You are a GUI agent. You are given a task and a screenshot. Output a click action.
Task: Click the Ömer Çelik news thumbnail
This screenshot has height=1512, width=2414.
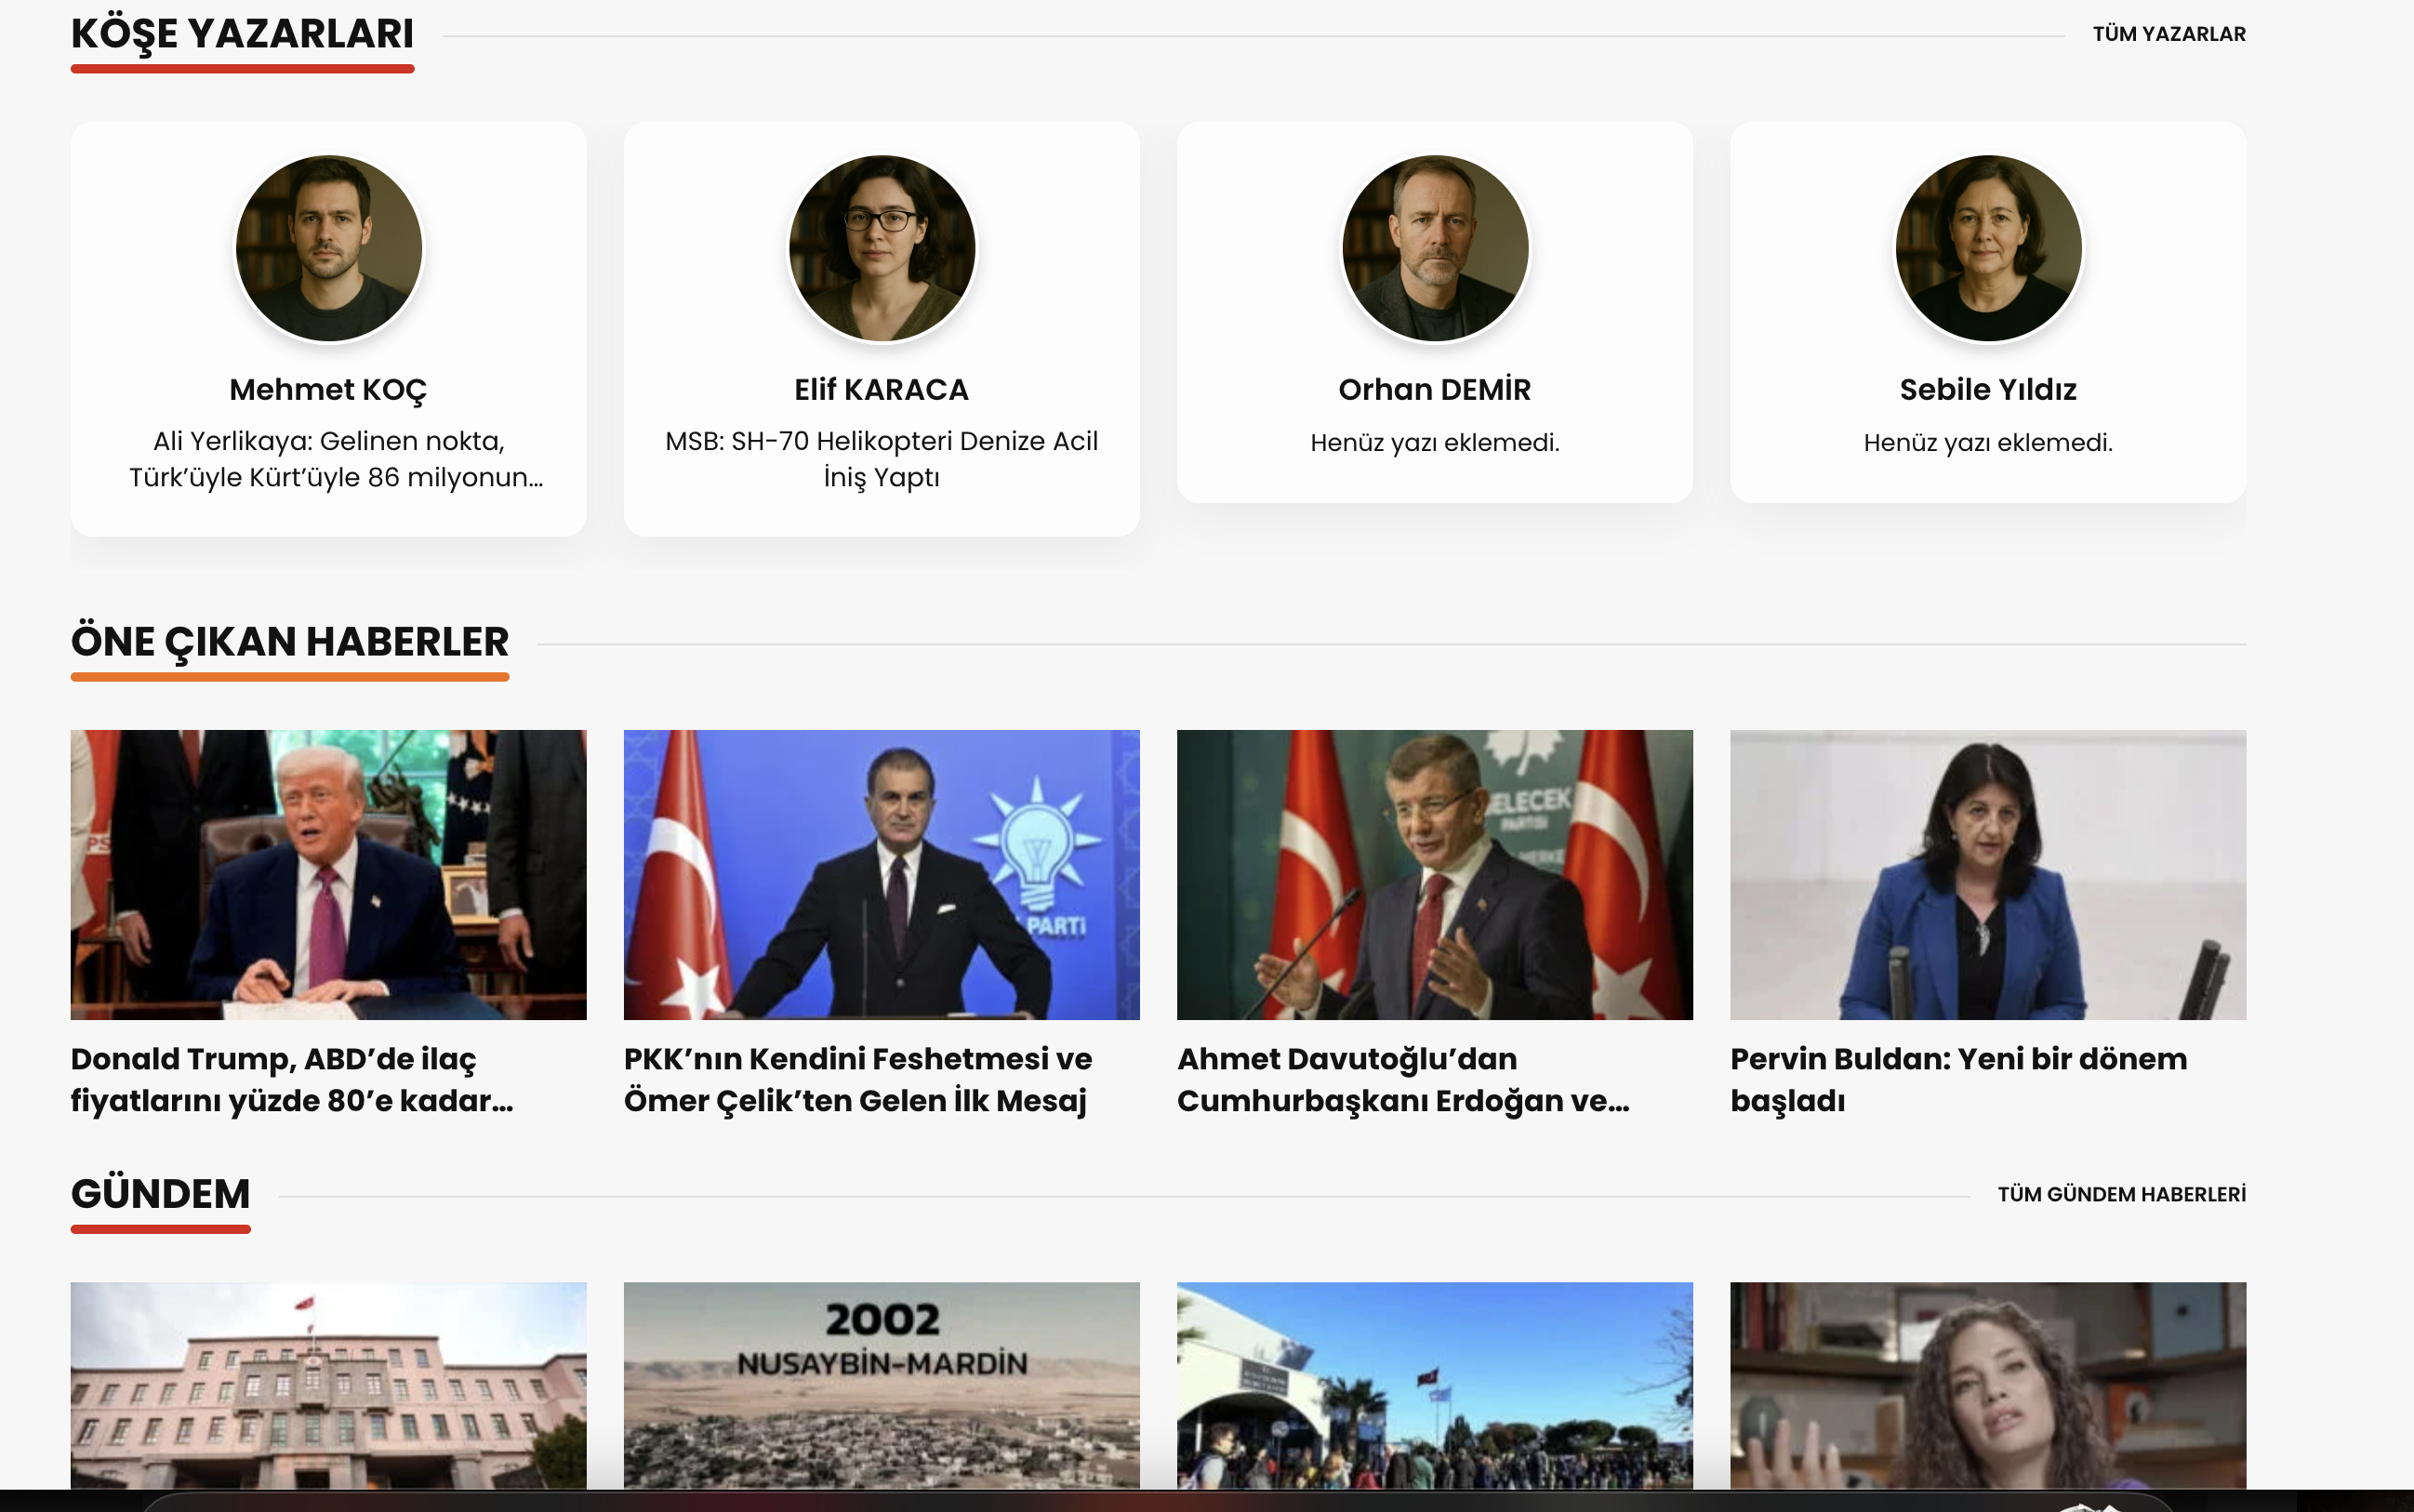881,874
